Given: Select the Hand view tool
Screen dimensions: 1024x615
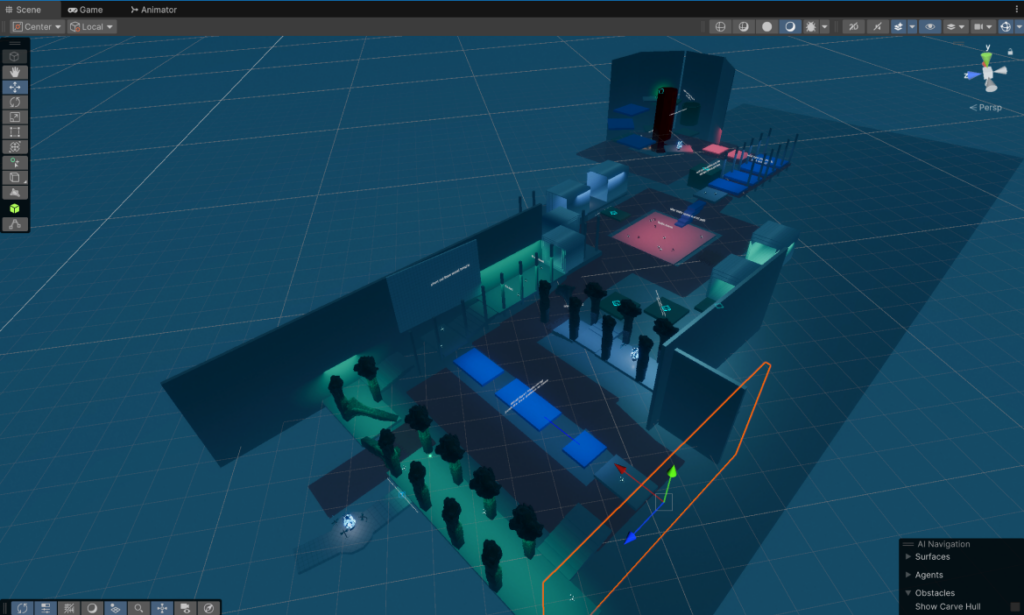Looking at the screenshot, I should [14, 72].
